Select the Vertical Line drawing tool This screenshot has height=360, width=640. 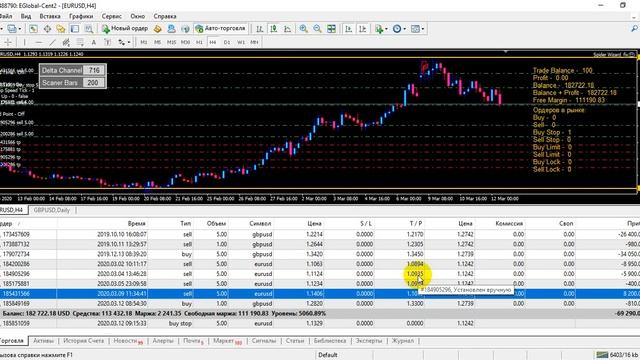click(24, 42)
